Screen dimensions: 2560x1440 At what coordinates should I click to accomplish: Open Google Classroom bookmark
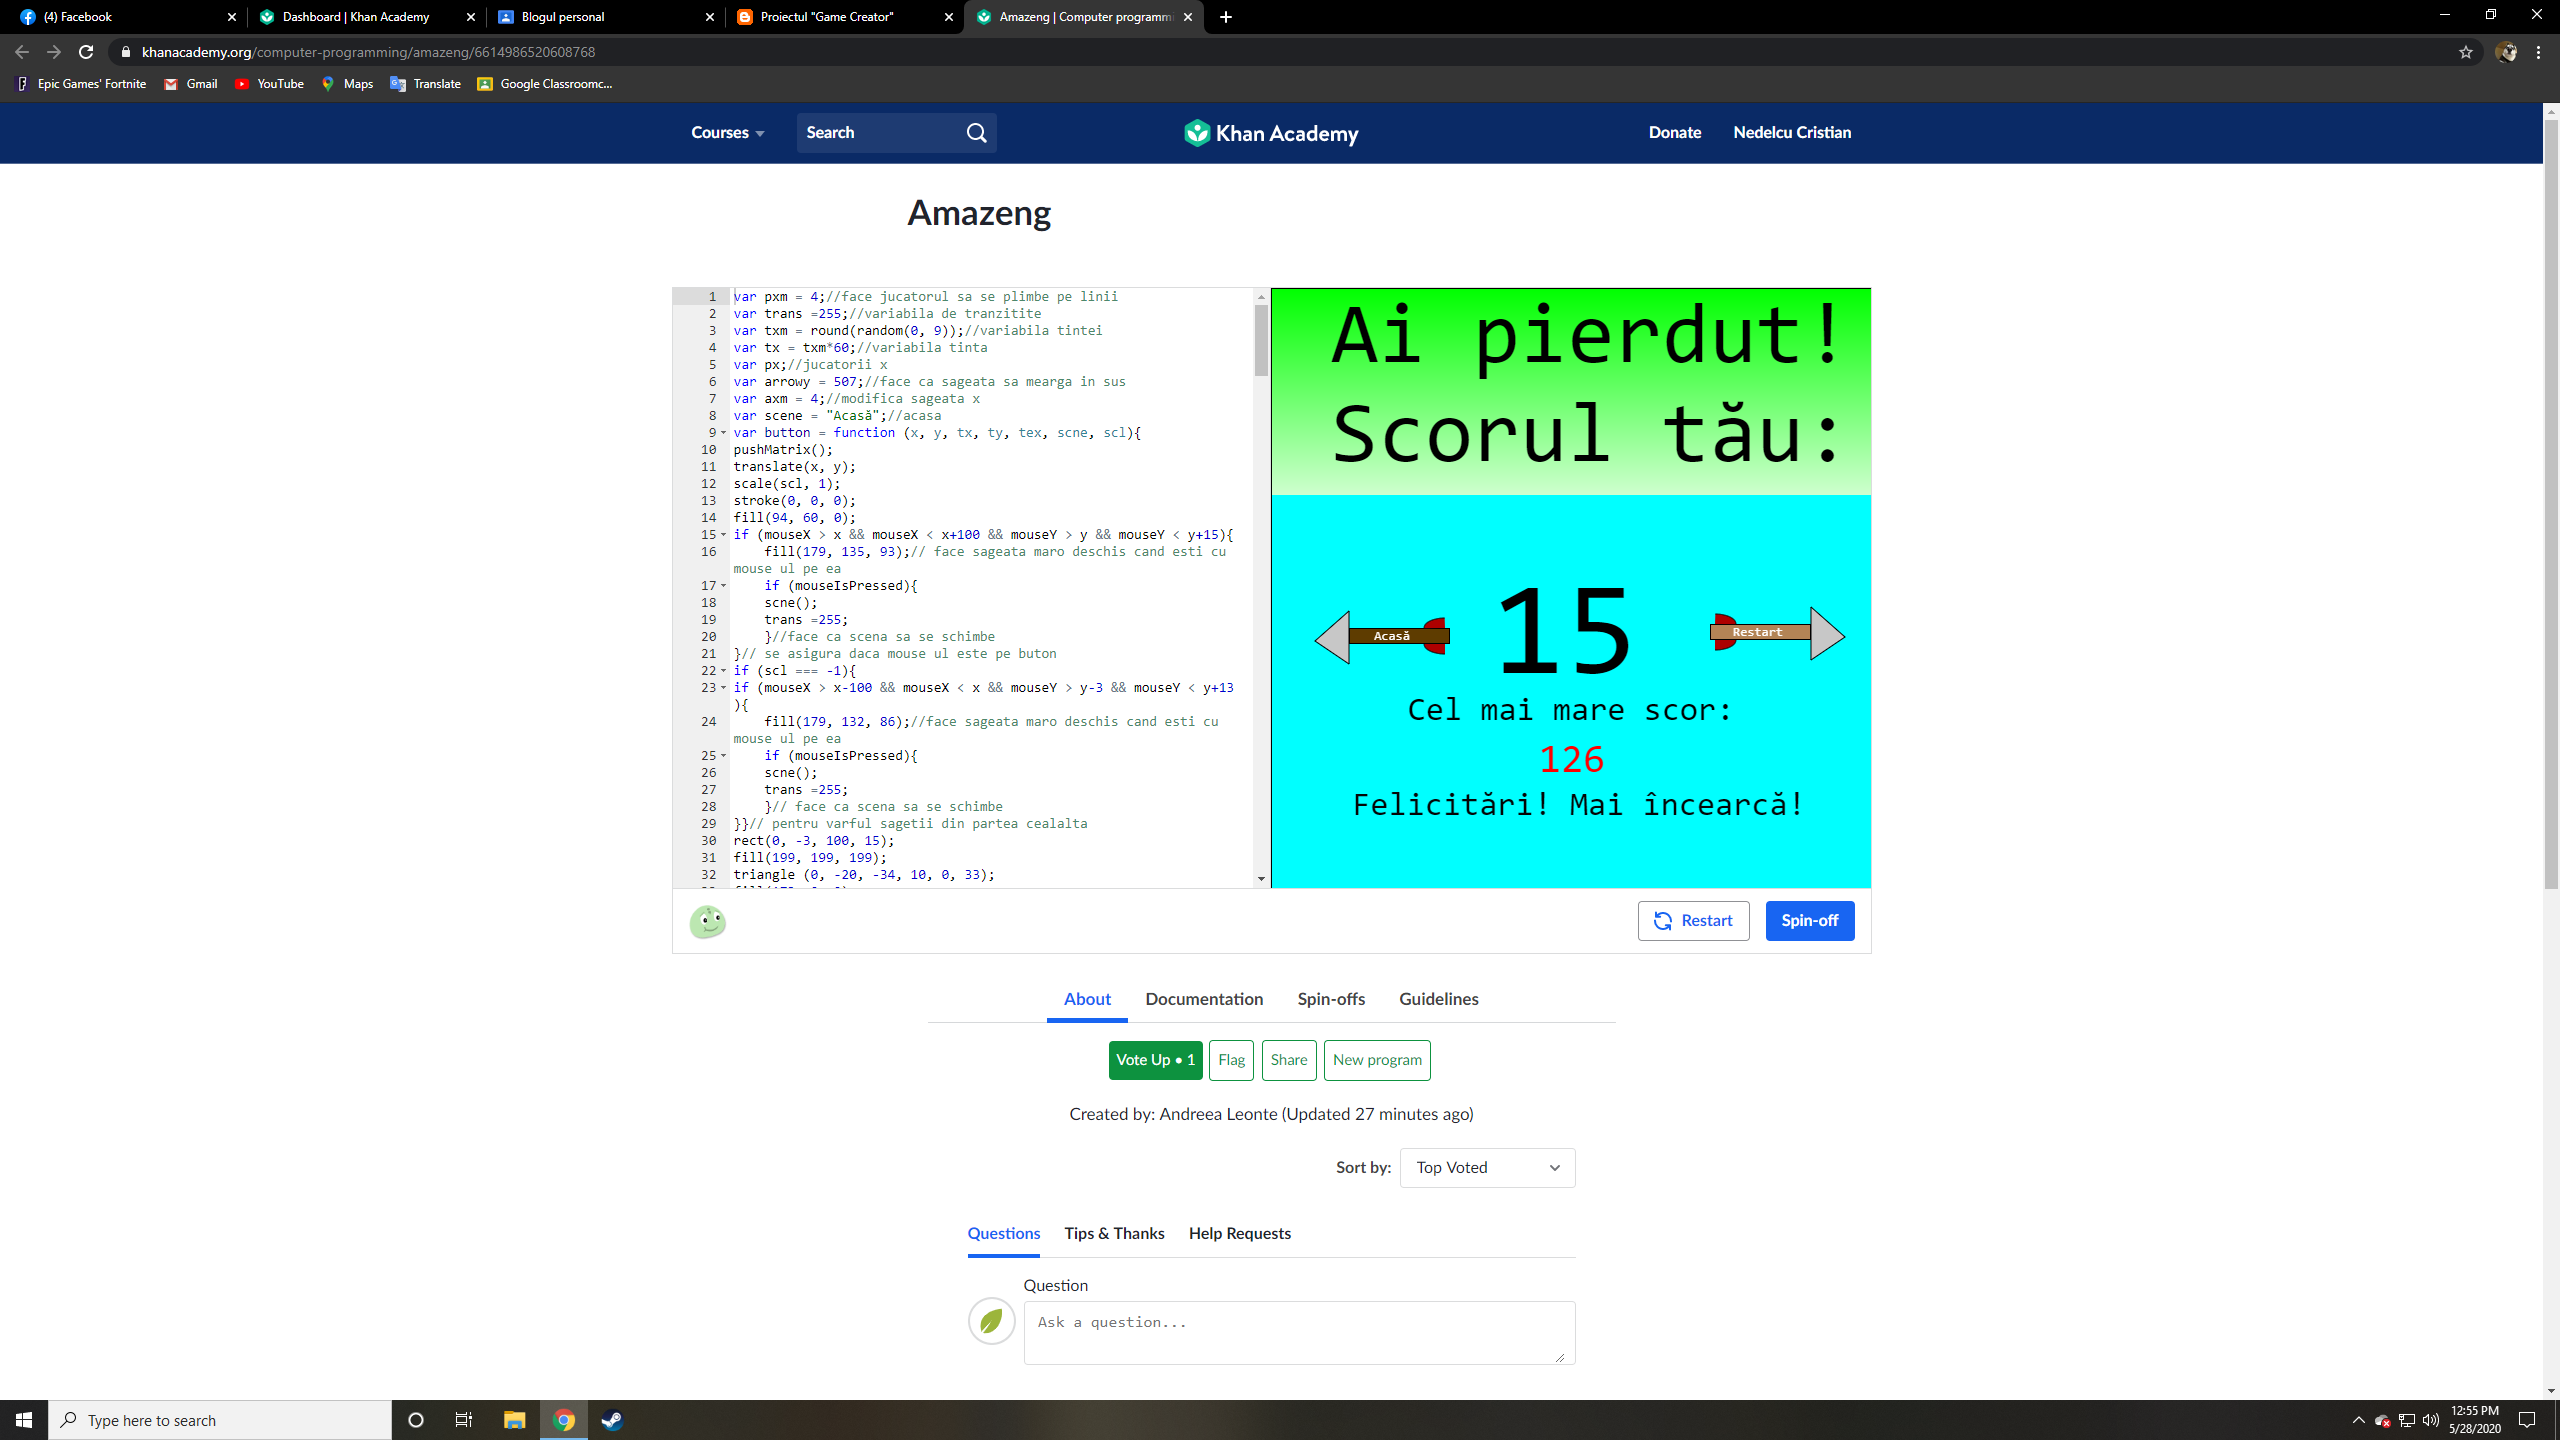point(545,84)
